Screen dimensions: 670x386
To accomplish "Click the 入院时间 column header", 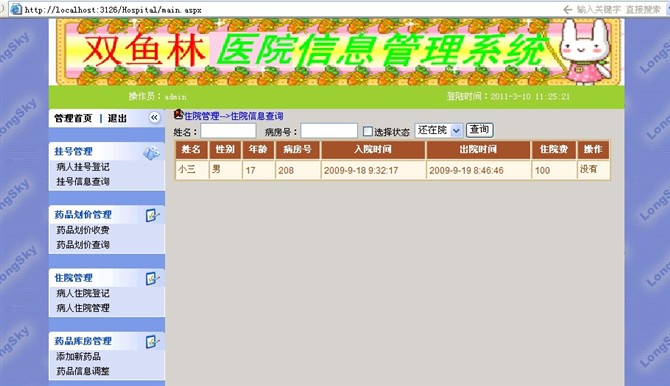I will coord(373,150).
